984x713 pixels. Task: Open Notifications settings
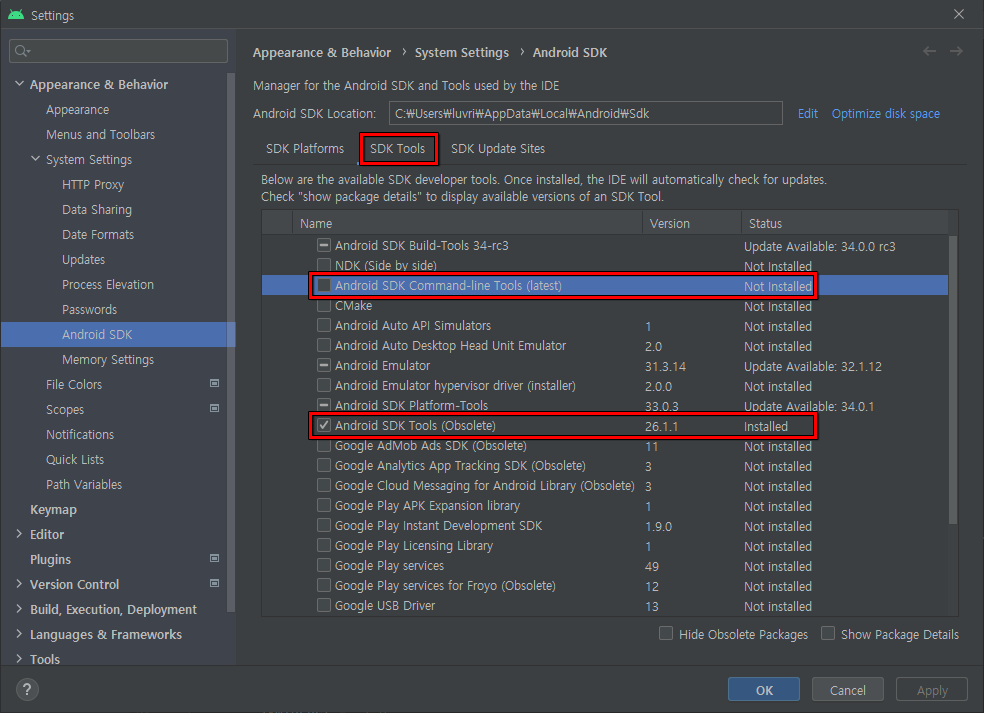pos(80,434)
